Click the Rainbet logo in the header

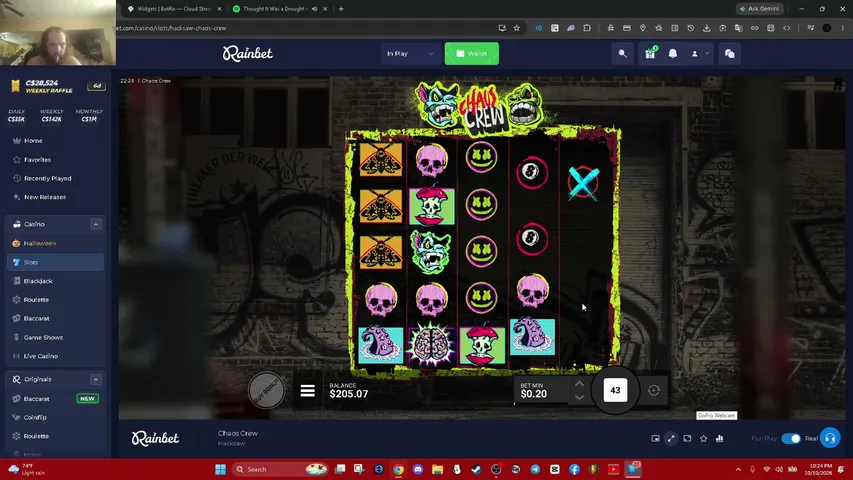248,53
